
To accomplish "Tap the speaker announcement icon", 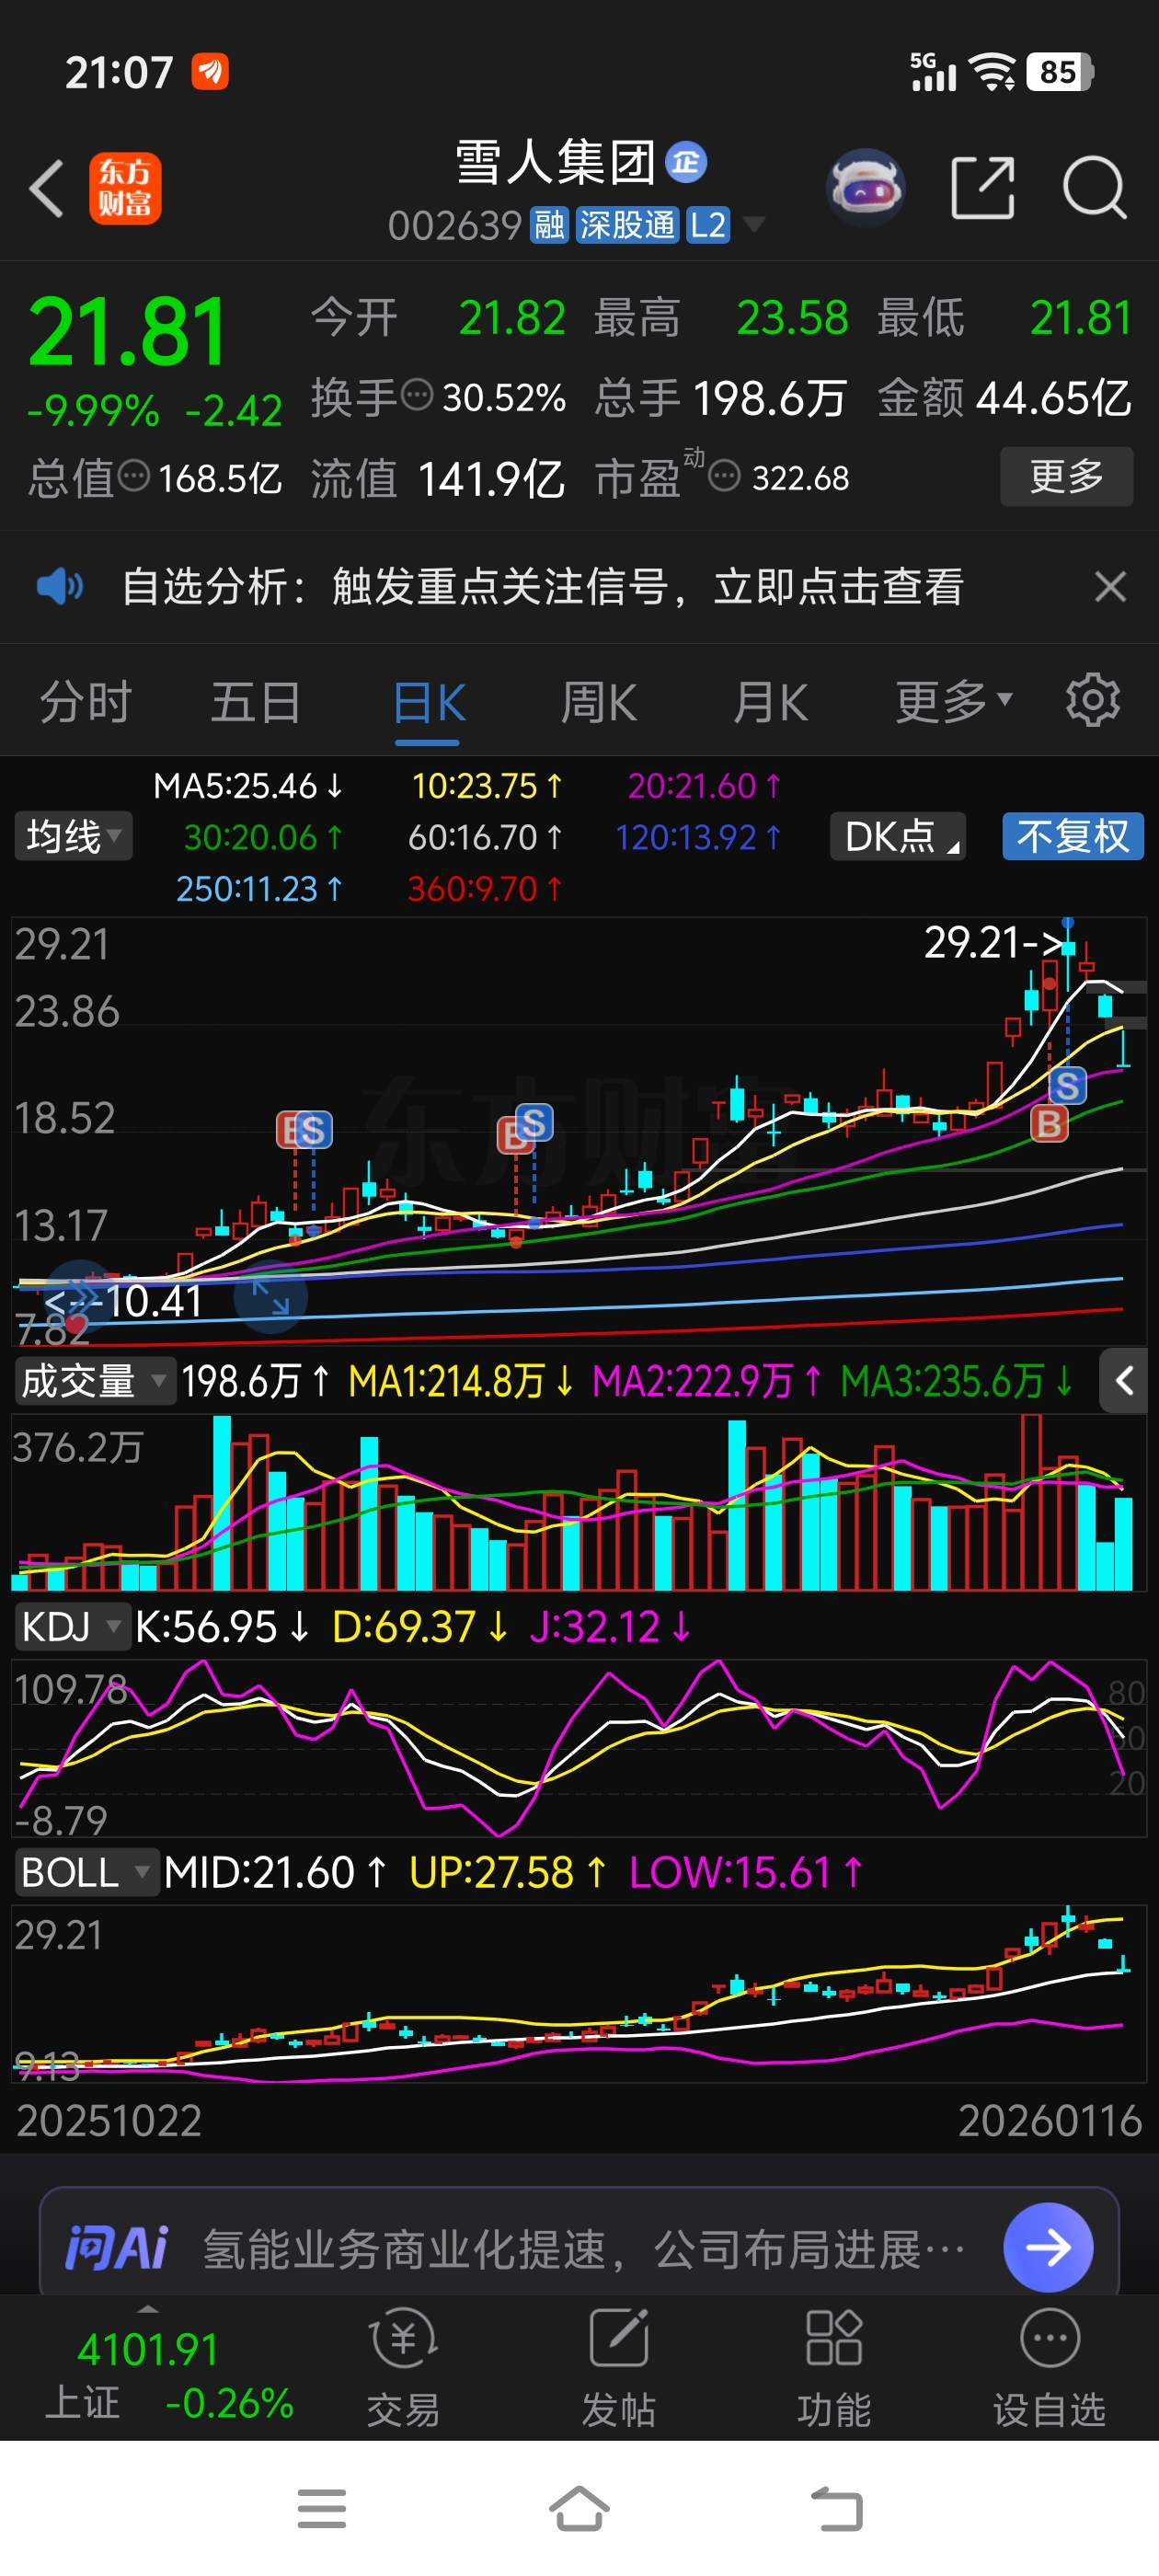I will 60,586.
